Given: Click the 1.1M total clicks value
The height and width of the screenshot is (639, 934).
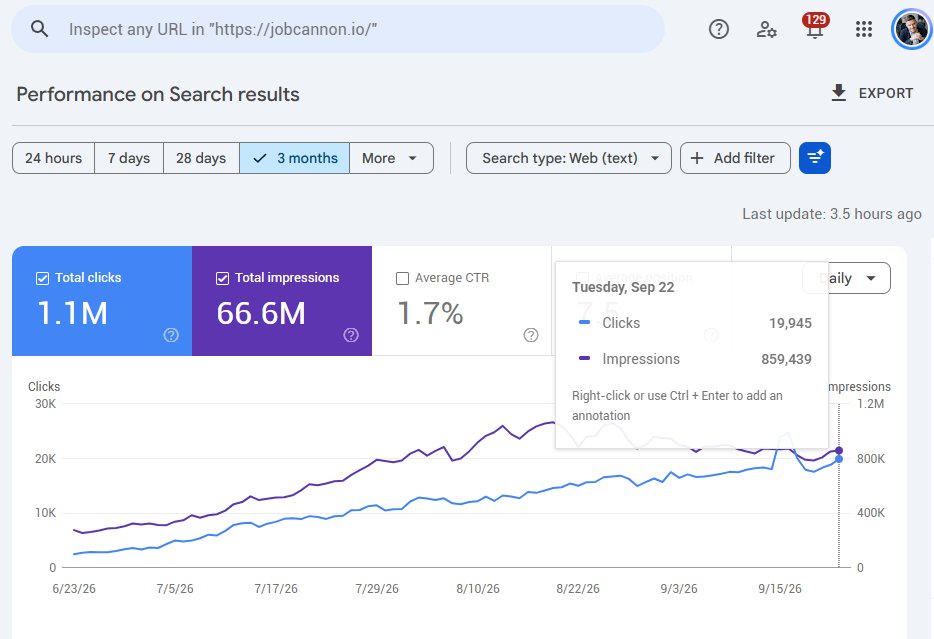Looking at the screenshot, I should 72,313.
